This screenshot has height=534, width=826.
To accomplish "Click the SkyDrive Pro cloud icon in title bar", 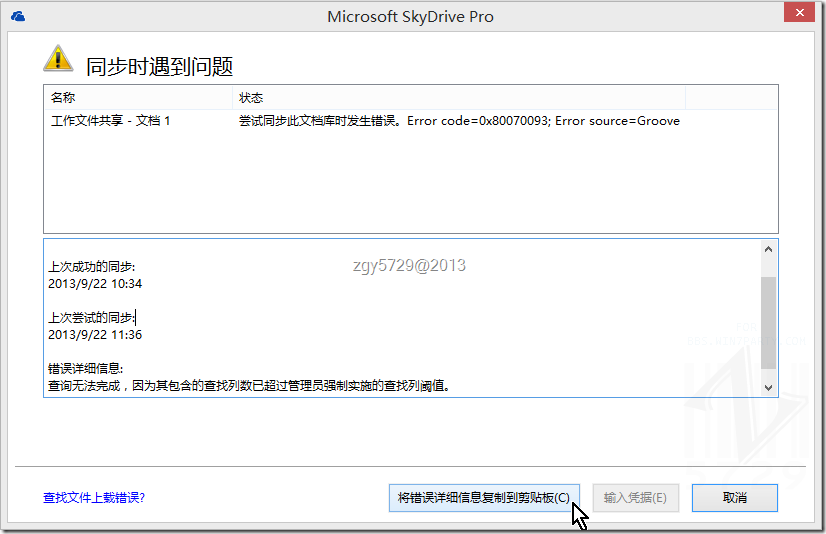I will click(18, 16).
